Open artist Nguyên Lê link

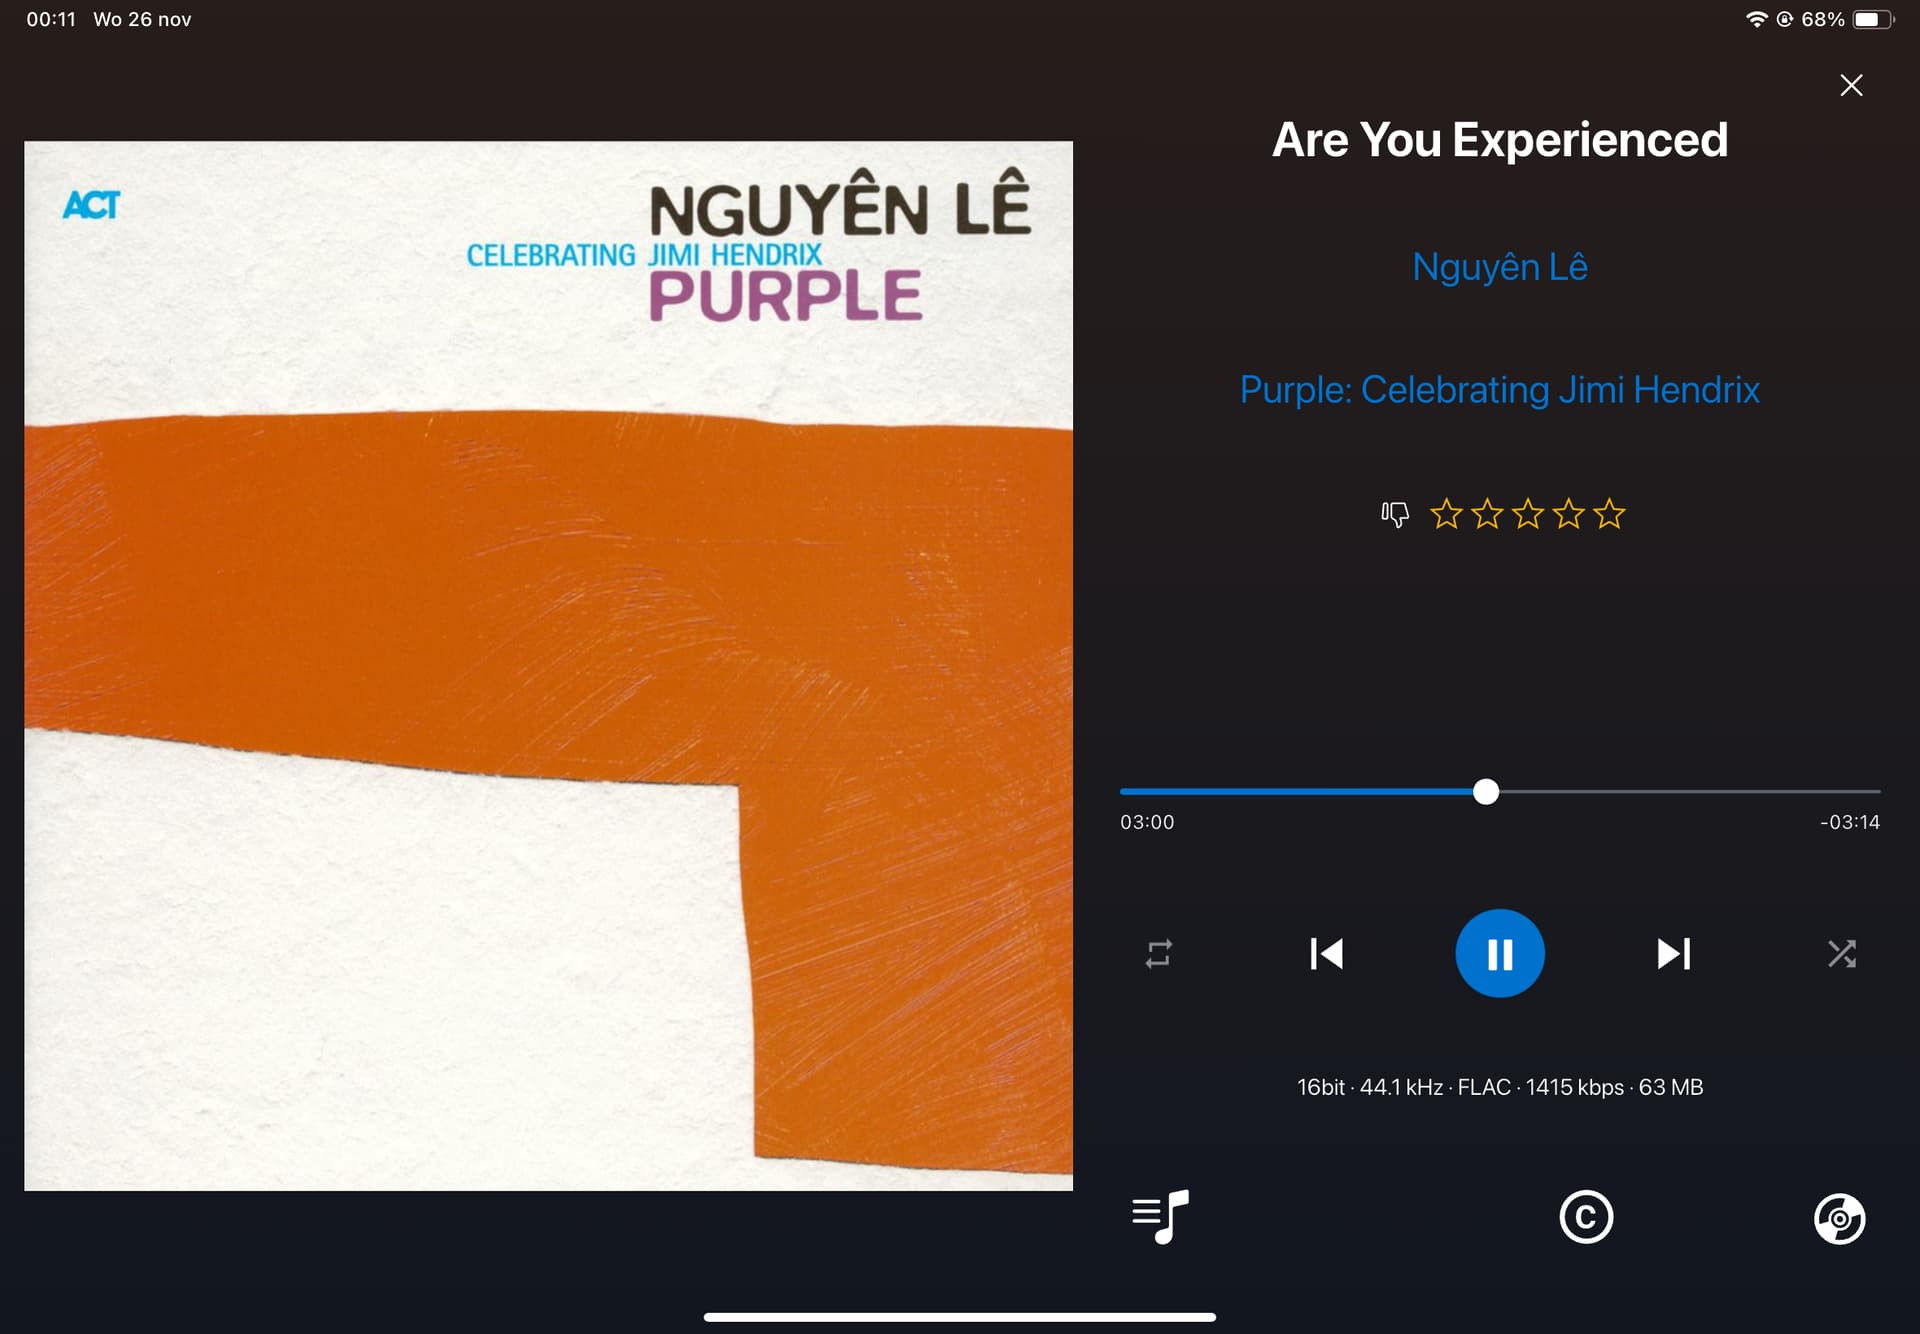point(1499,267)
